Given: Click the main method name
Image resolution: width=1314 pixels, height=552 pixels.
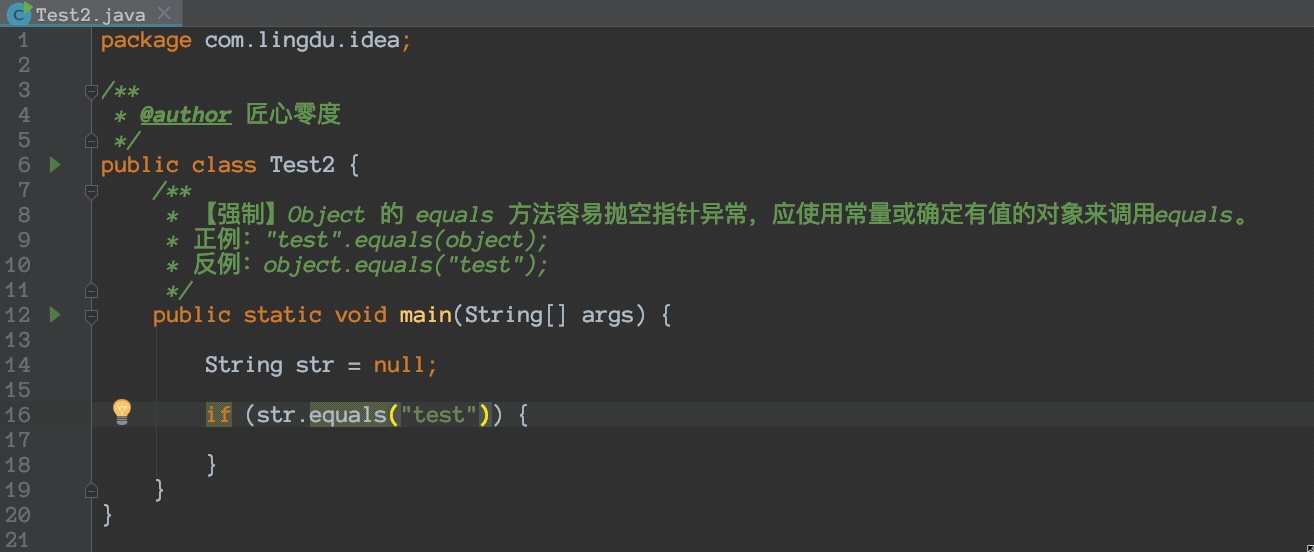Looking at the screenshot, I should tap(425, 315).
